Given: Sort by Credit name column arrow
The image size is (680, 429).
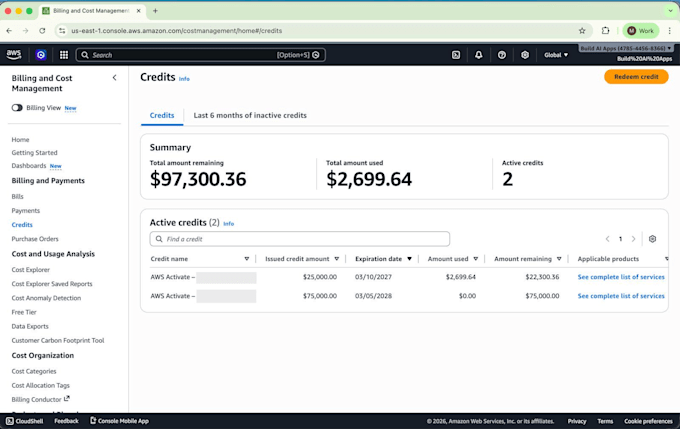Looking at the screenshot, I should (x=246, y=259).
